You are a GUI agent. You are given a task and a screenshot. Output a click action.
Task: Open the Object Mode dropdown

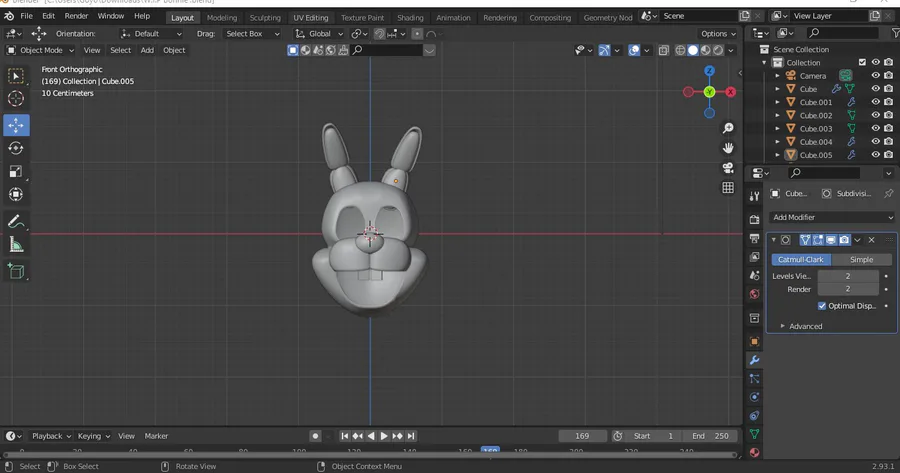click(x=40, y=50)
